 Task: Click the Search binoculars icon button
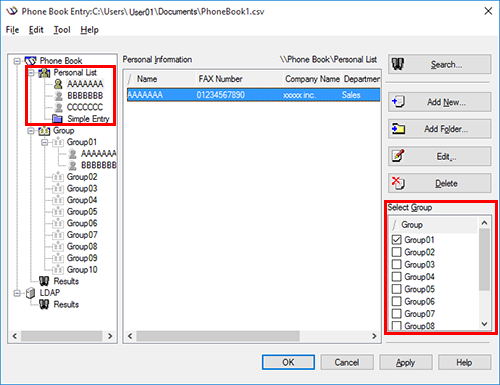tap(398, 64)
